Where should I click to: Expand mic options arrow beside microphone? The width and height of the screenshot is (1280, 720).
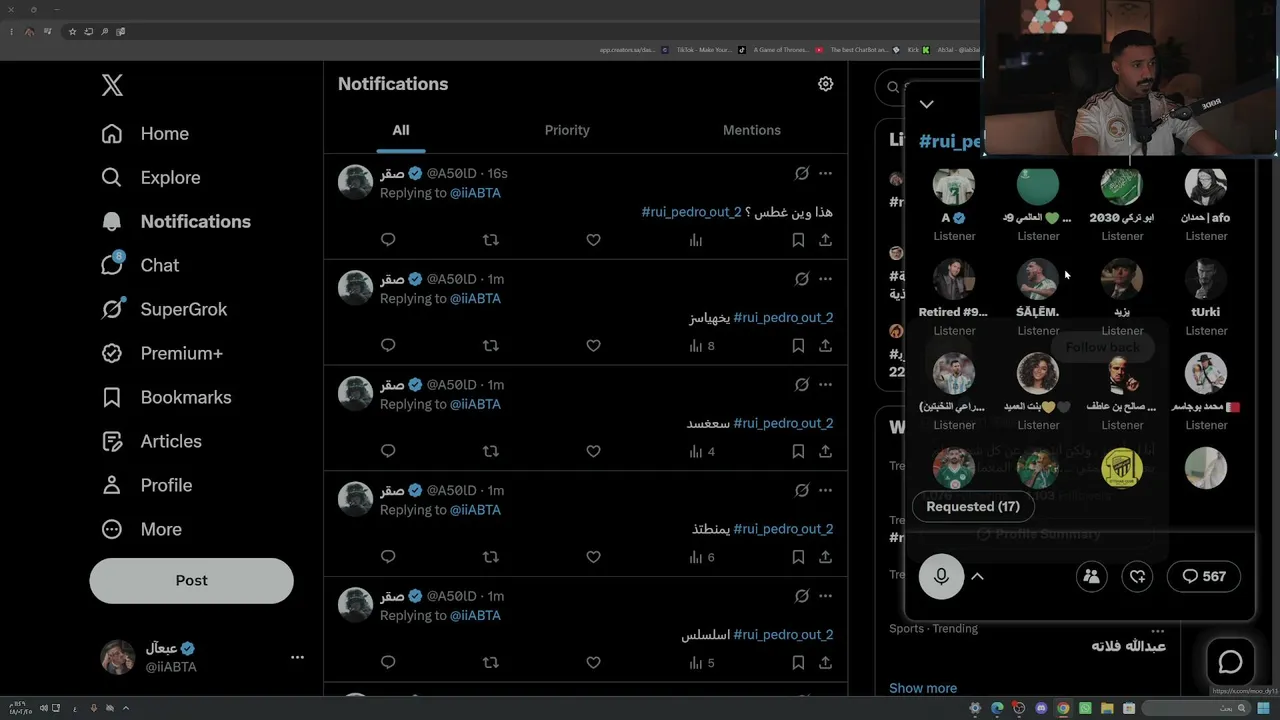pyautogui.click(x=978, y=576)
